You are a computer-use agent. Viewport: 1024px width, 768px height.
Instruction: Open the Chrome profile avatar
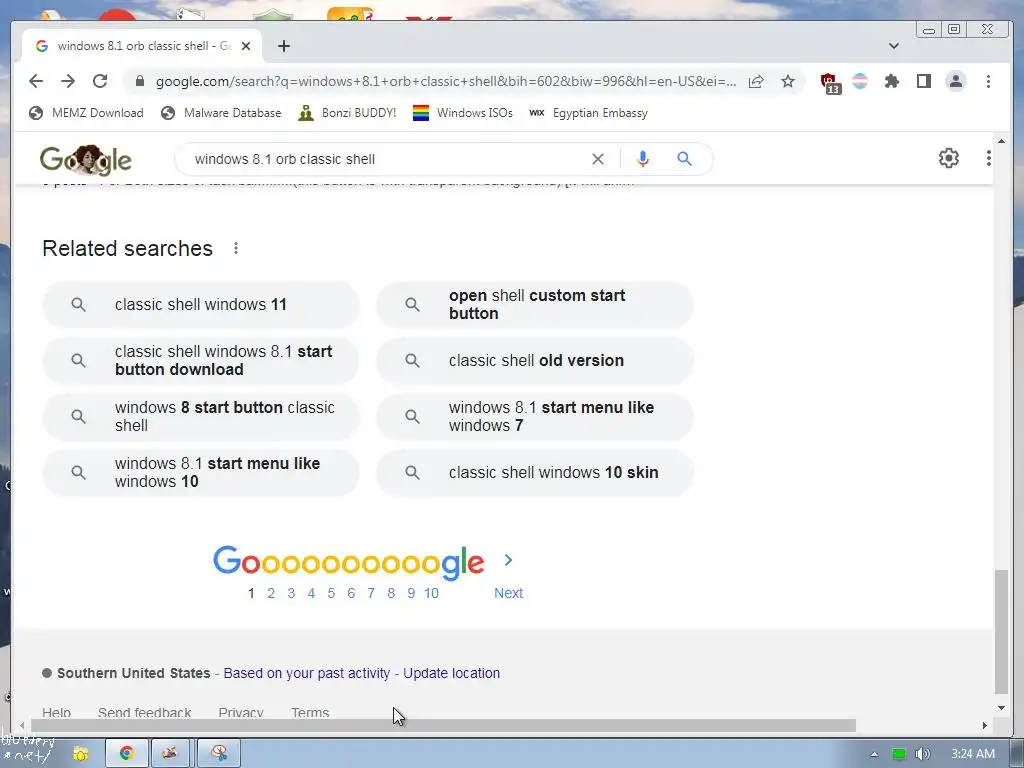point(955,81)
